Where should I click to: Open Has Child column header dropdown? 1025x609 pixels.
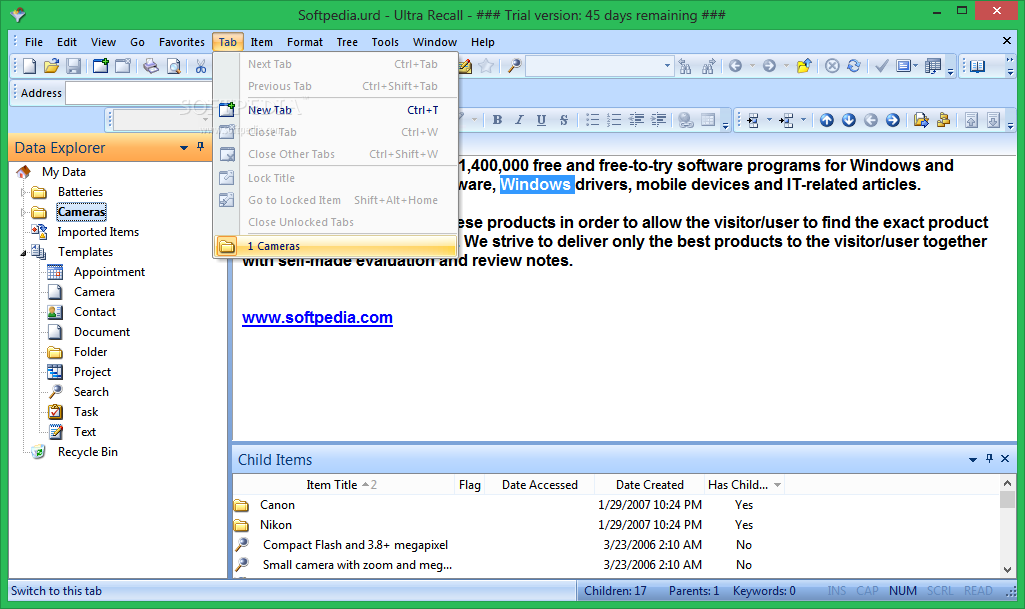pos(777,485)
